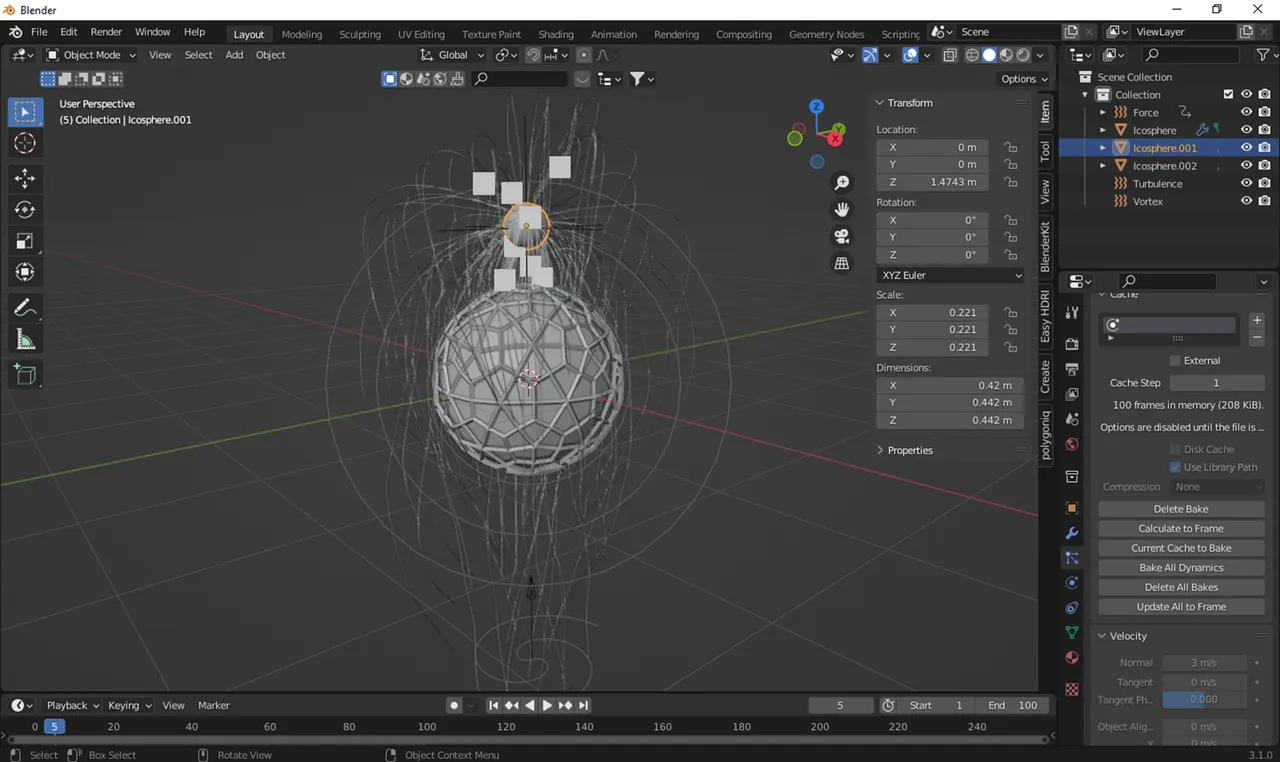Hide Icosphere.001 in viewport
Image resolution: width=1280 pixels, height=762 pixels.
point(1246,148)
